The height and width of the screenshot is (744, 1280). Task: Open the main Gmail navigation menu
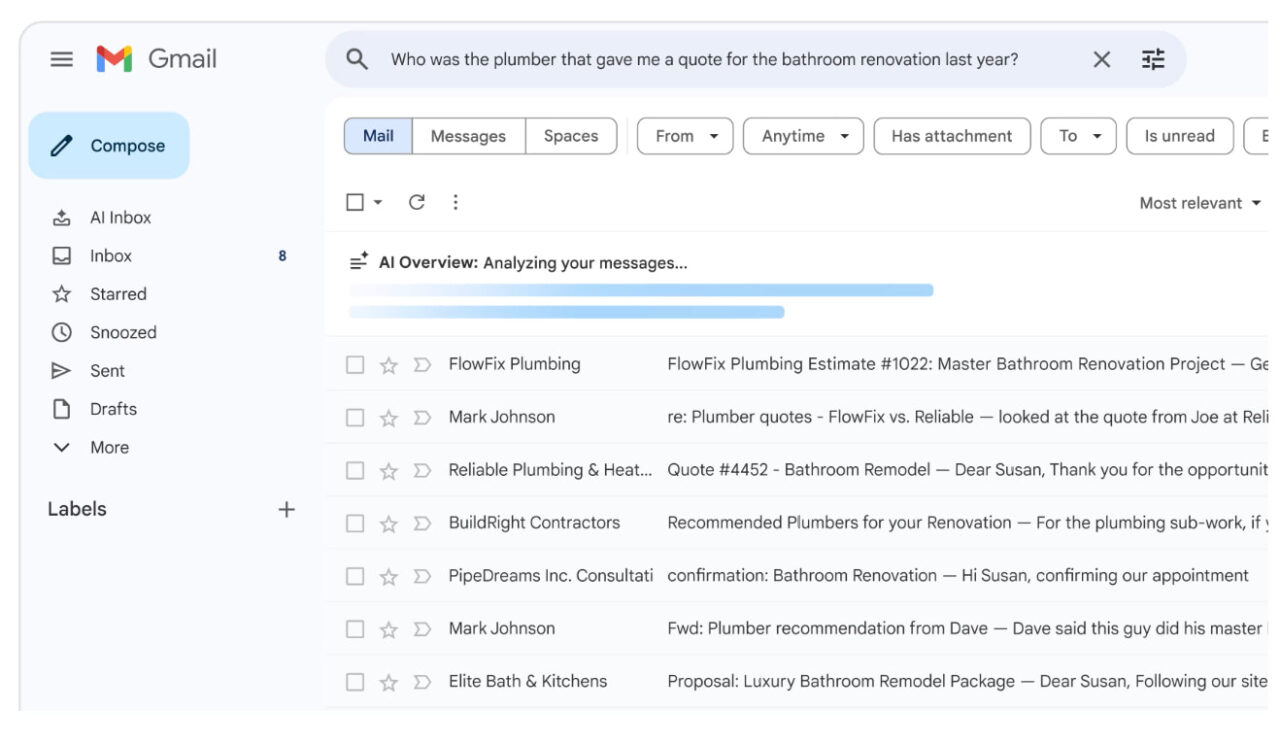62,59
